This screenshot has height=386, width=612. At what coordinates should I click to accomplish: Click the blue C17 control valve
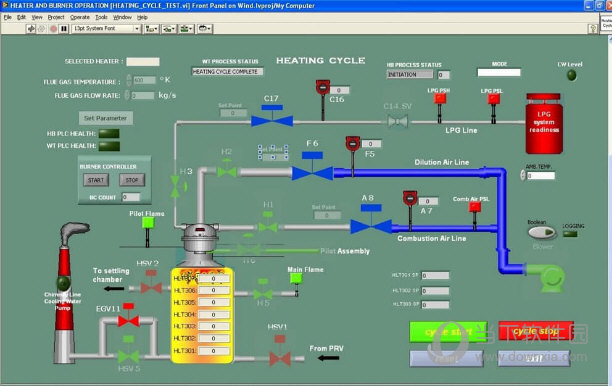click(x=272, y=121)
